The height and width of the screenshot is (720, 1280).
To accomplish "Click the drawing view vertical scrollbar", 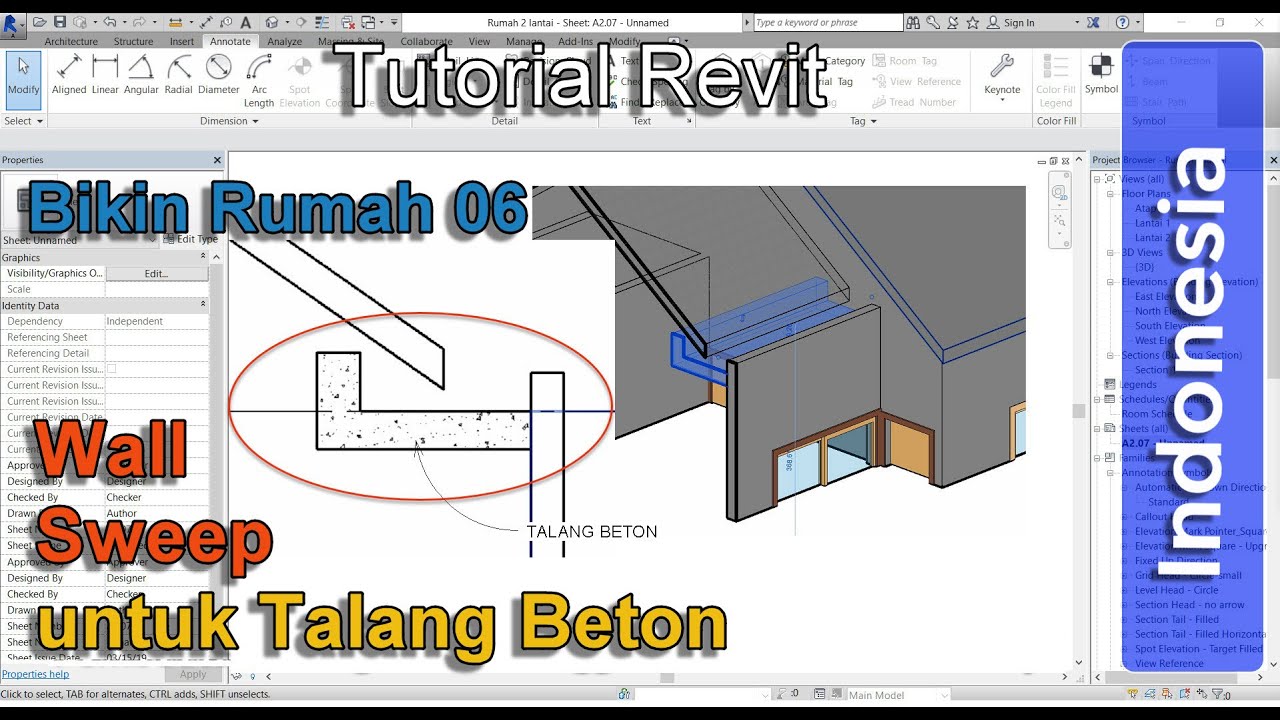I will pos(1078,411).
